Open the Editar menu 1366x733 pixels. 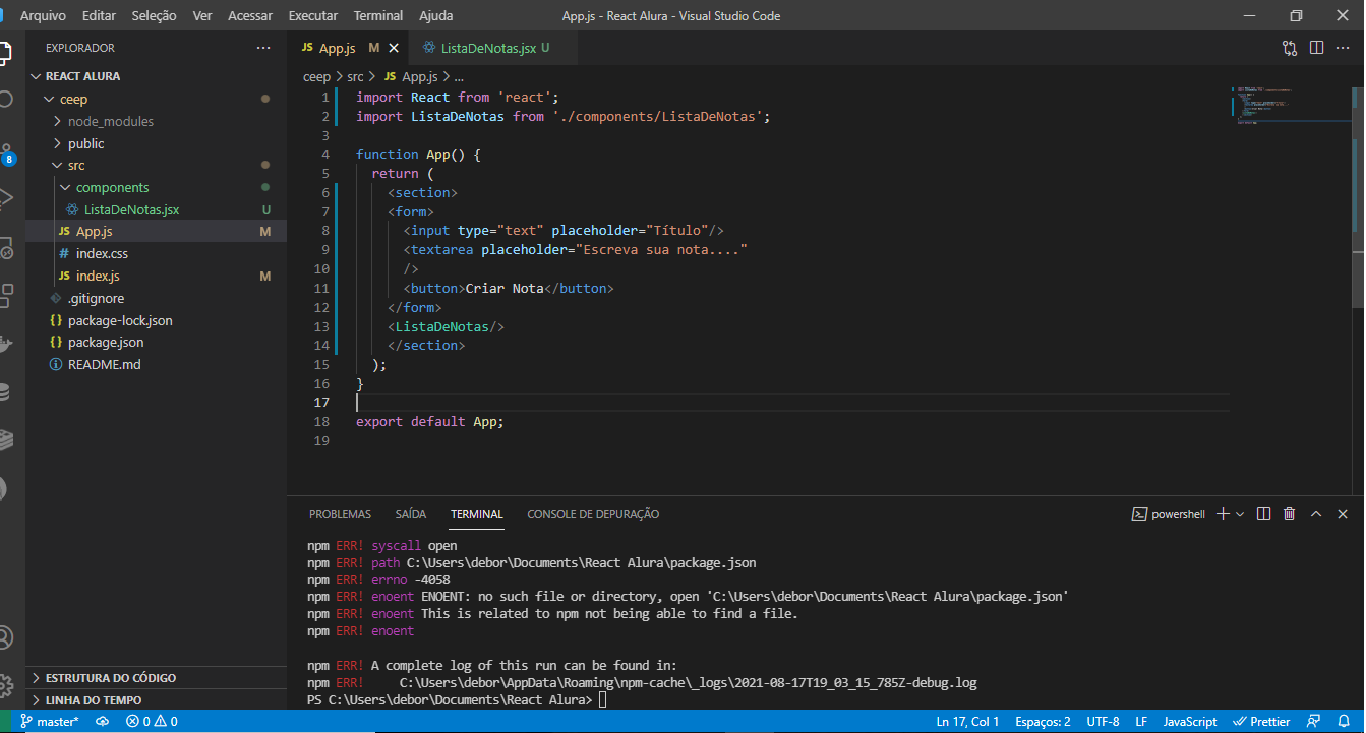(99, 15)
